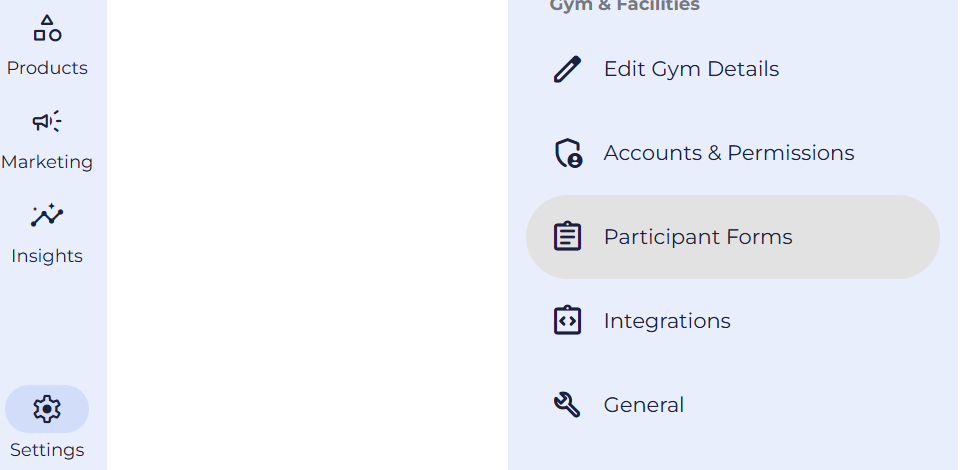Go to the Marketing label in sidebar
The height and width of the screenshot is (470, 980).
[47, 162]
